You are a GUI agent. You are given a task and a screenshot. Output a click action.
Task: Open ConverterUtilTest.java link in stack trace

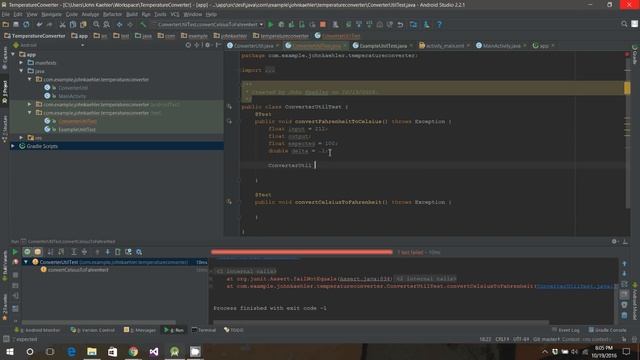point(576,286)
